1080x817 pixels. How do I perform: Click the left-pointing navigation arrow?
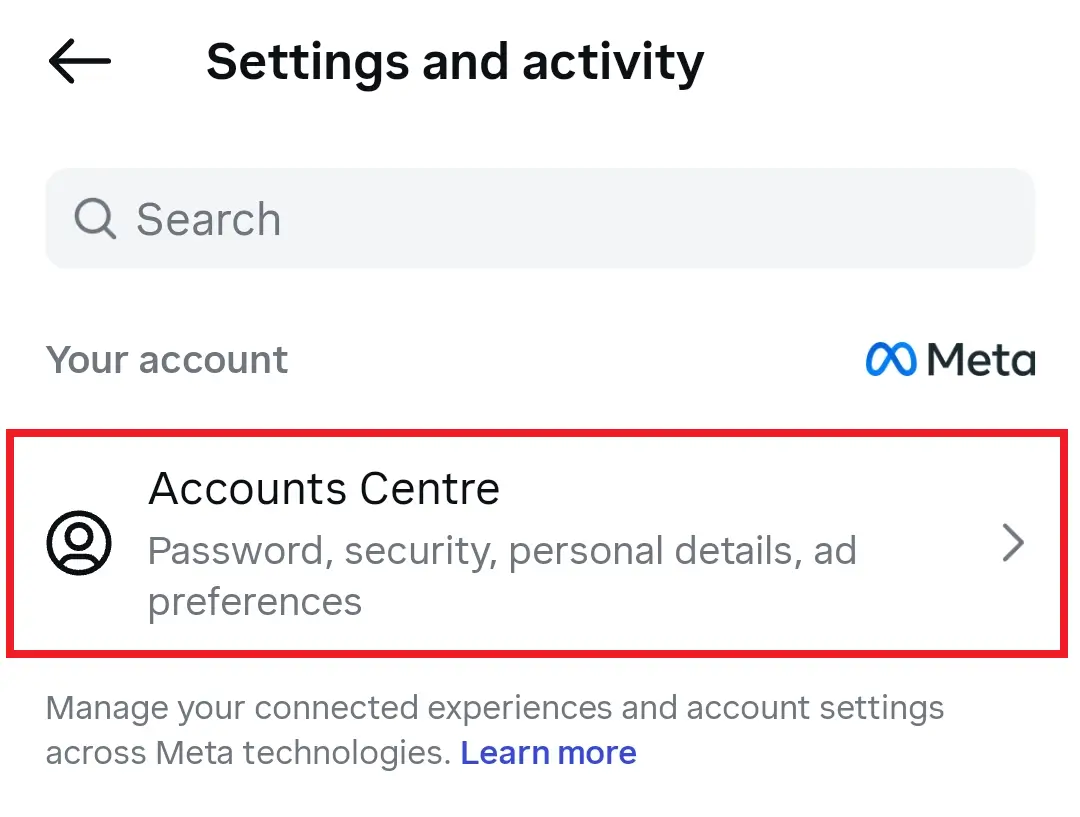pos(78,62)
